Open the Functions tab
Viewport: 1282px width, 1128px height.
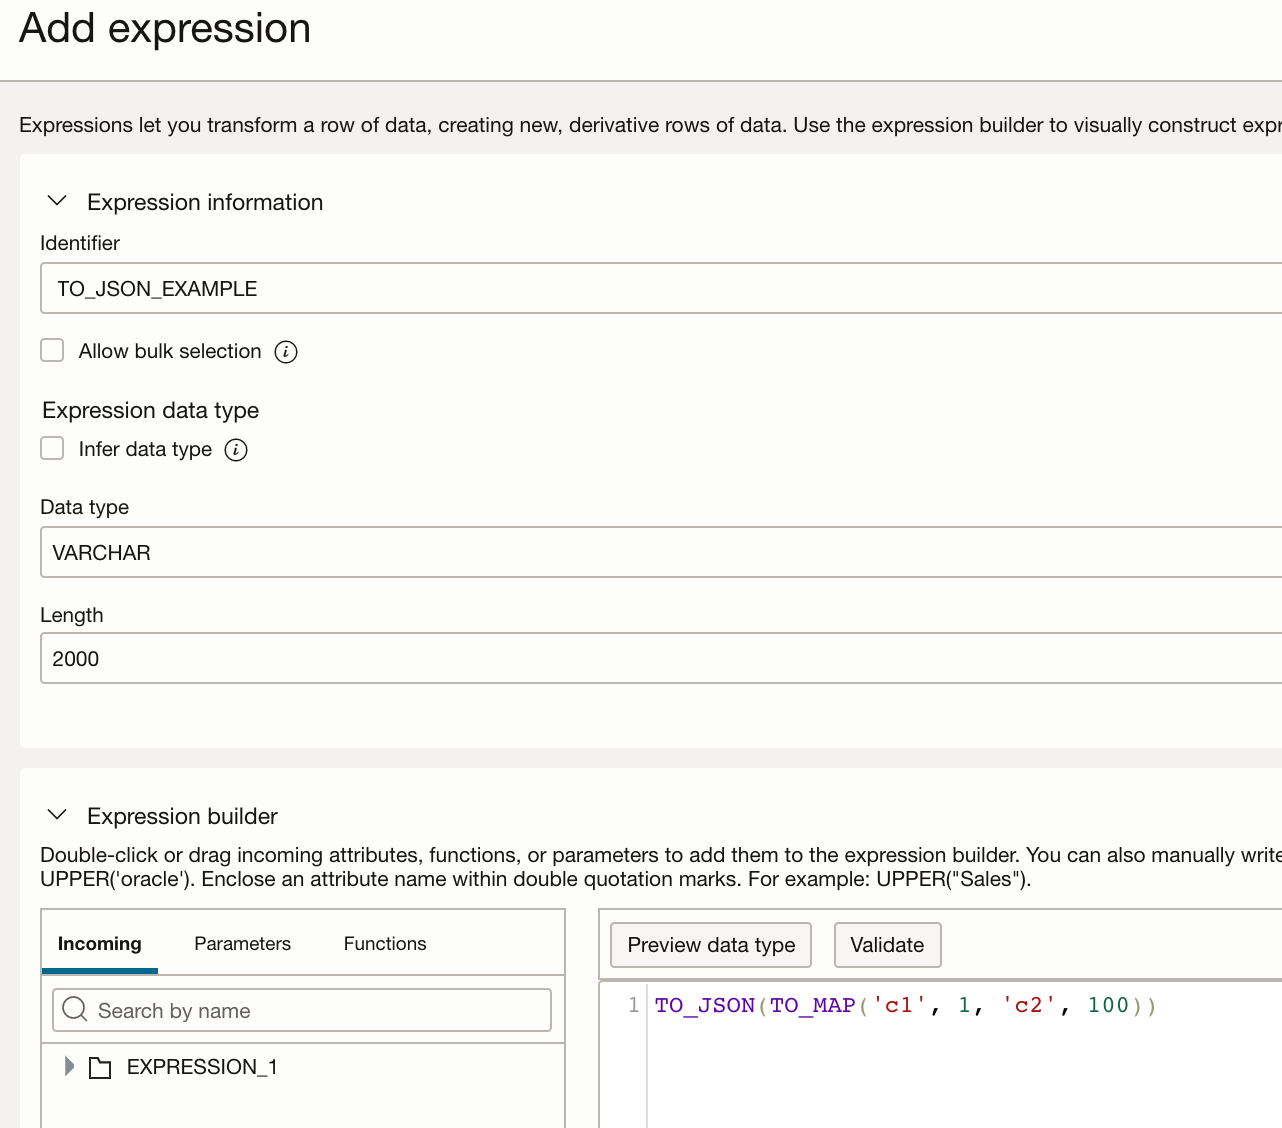point(385,943)
